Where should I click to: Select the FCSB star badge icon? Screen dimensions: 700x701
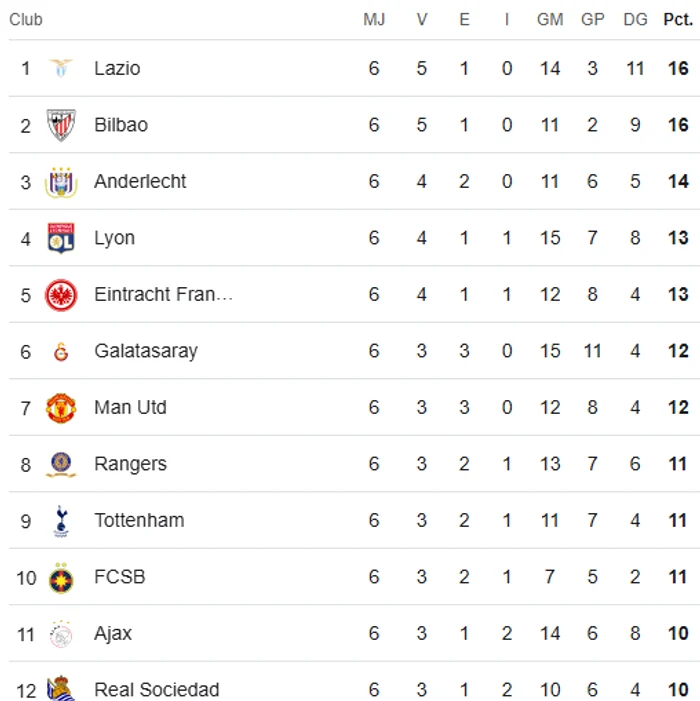pyautogui.click(x=61, y=578)
